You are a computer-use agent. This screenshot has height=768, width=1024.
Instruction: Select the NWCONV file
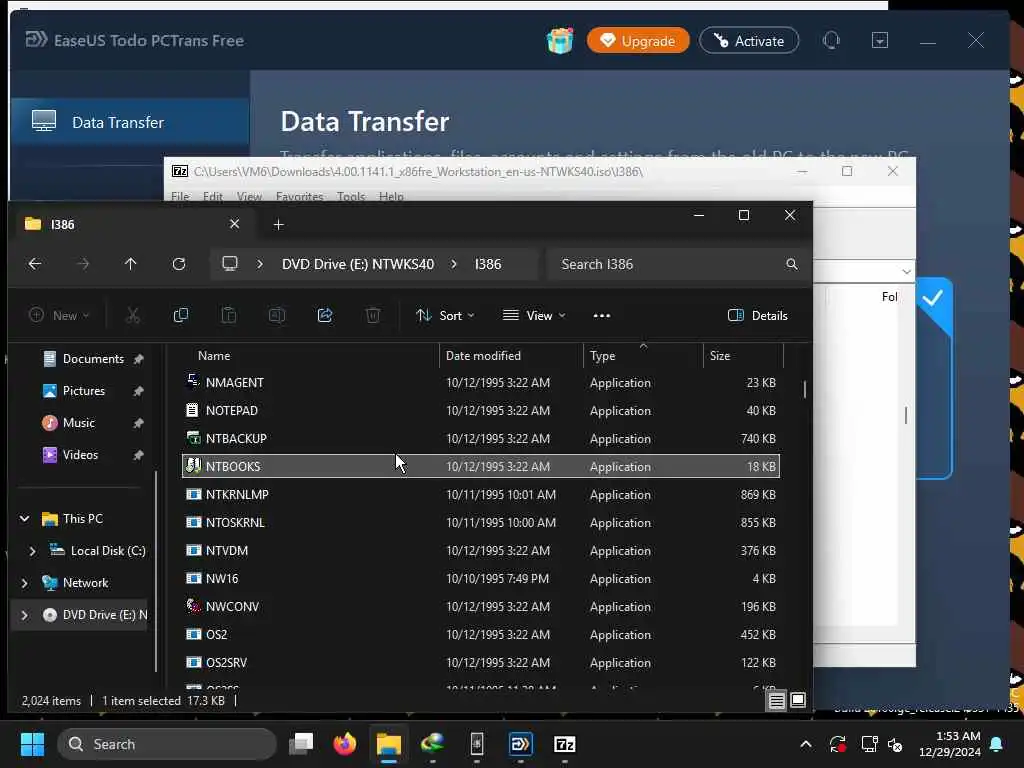click(x=480, y=607)
